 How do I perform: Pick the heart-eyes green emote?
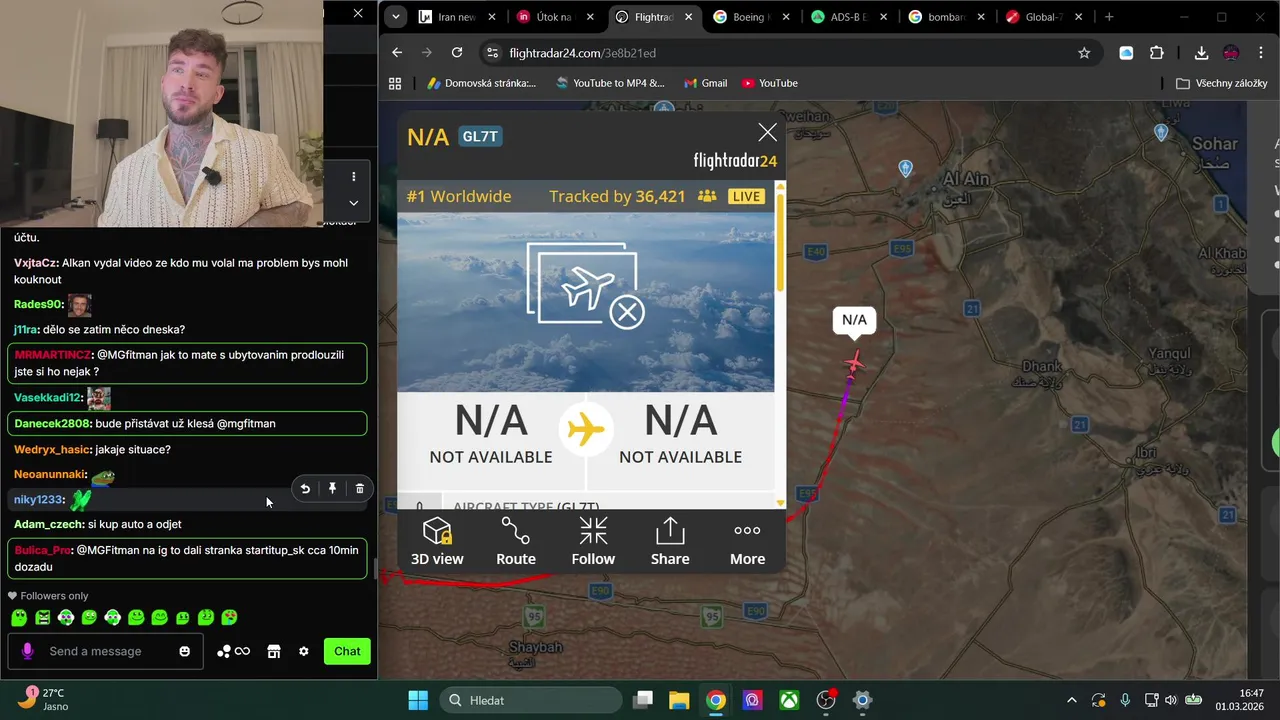click(229, 618)
